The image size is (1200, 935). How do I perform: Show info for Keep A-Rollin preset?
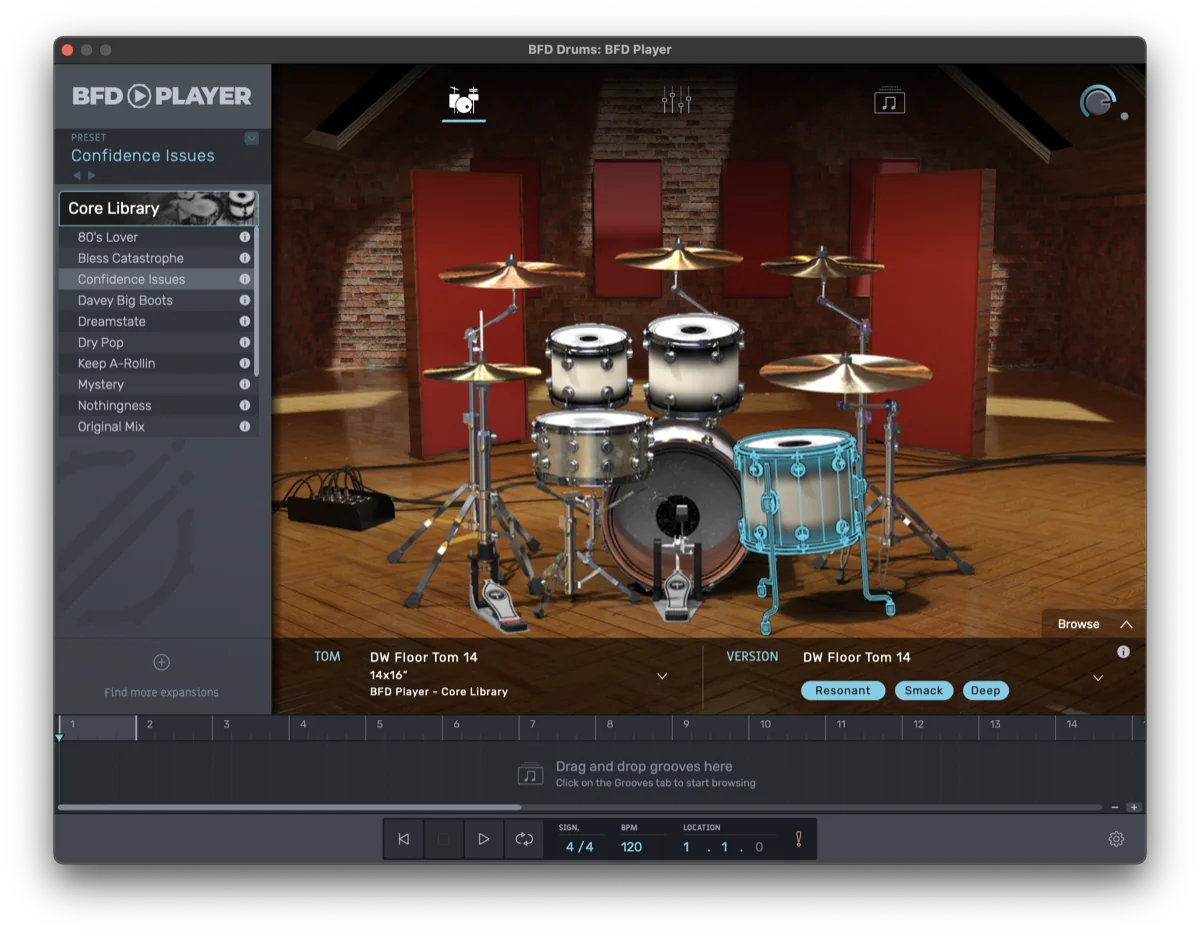click(x=244, y=363)
